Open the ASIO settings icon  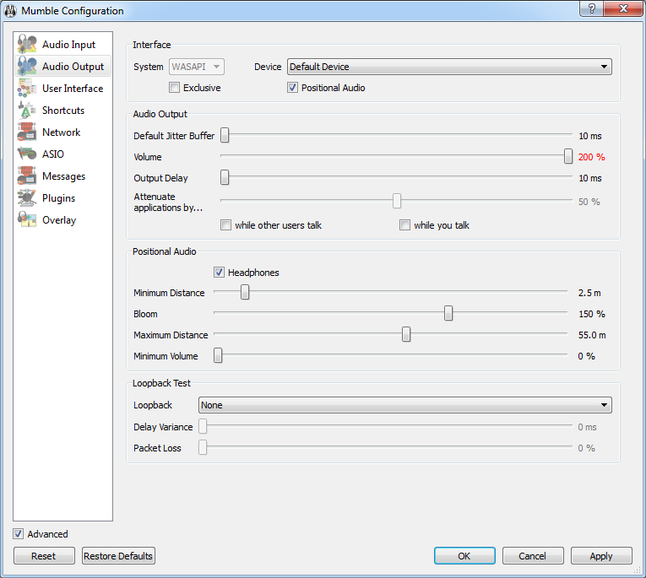pyautogui.click(x=27, y=155)
